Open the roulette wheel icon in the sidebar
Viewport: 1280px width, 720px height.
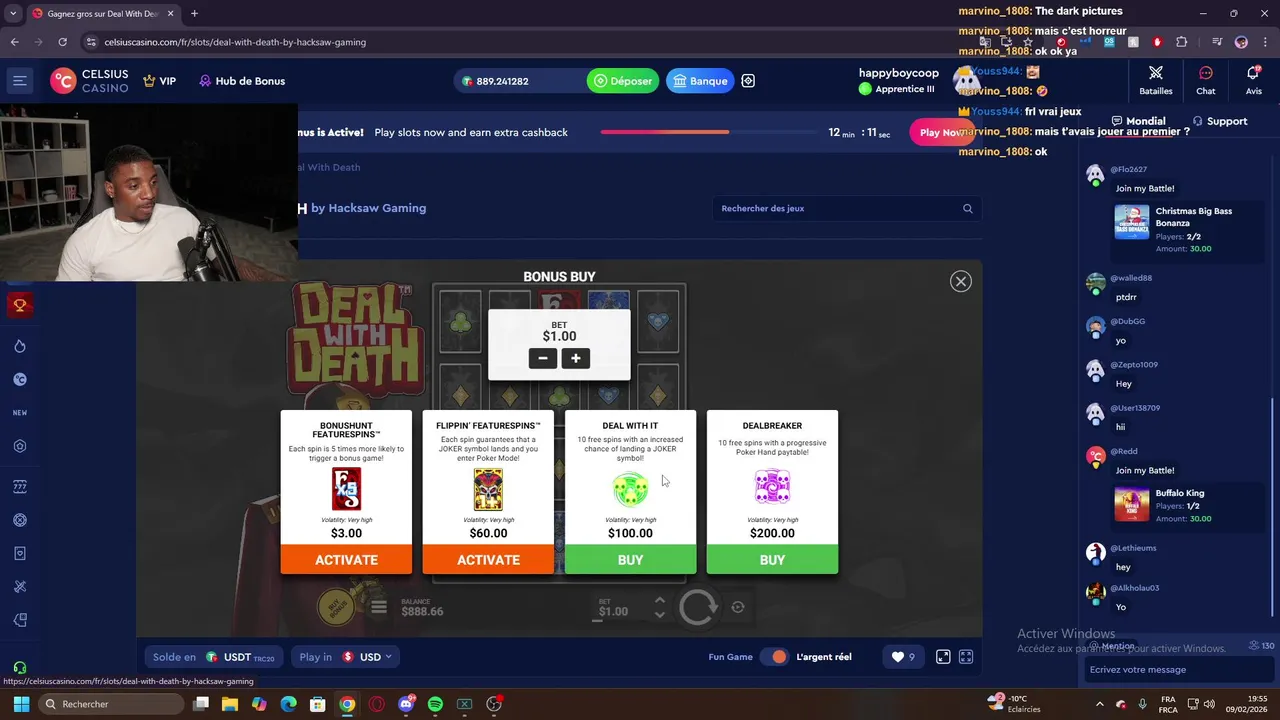(x=20, y=520)
